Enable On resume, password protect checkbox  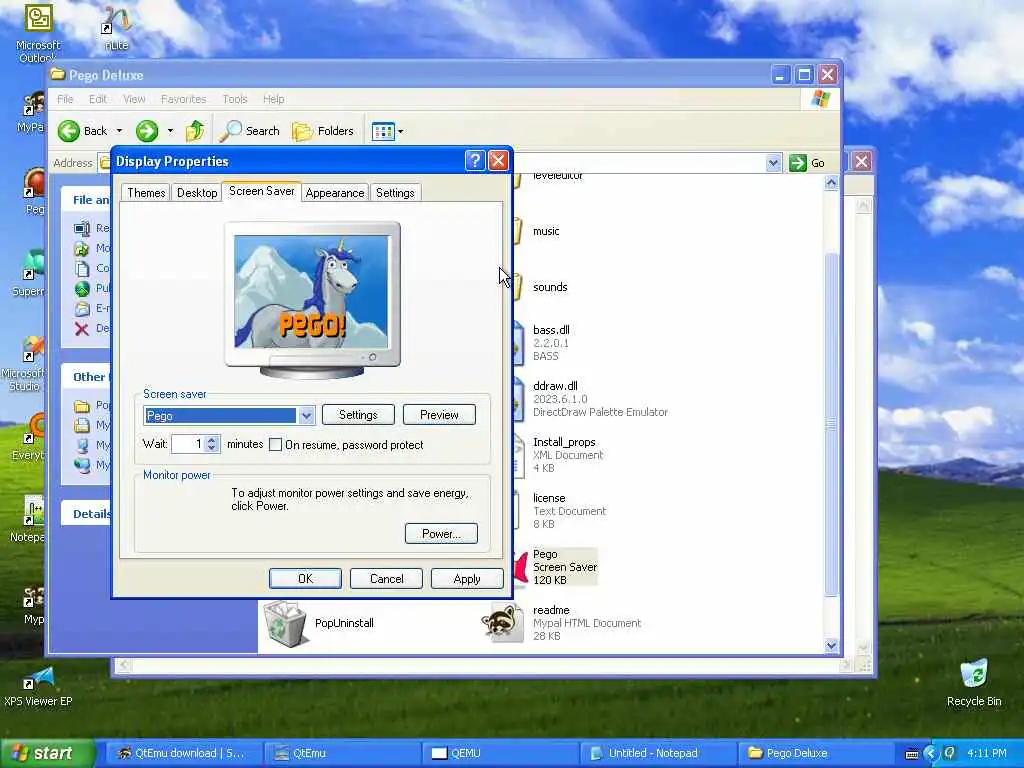point(276,445)
